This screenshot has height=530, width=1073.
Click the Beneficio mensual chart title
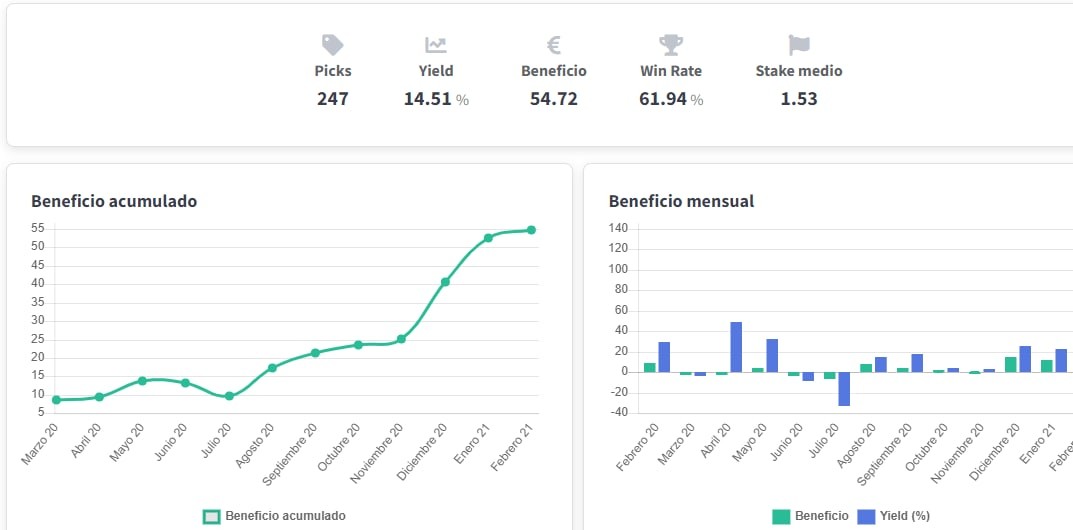click(x=682, y=201)
